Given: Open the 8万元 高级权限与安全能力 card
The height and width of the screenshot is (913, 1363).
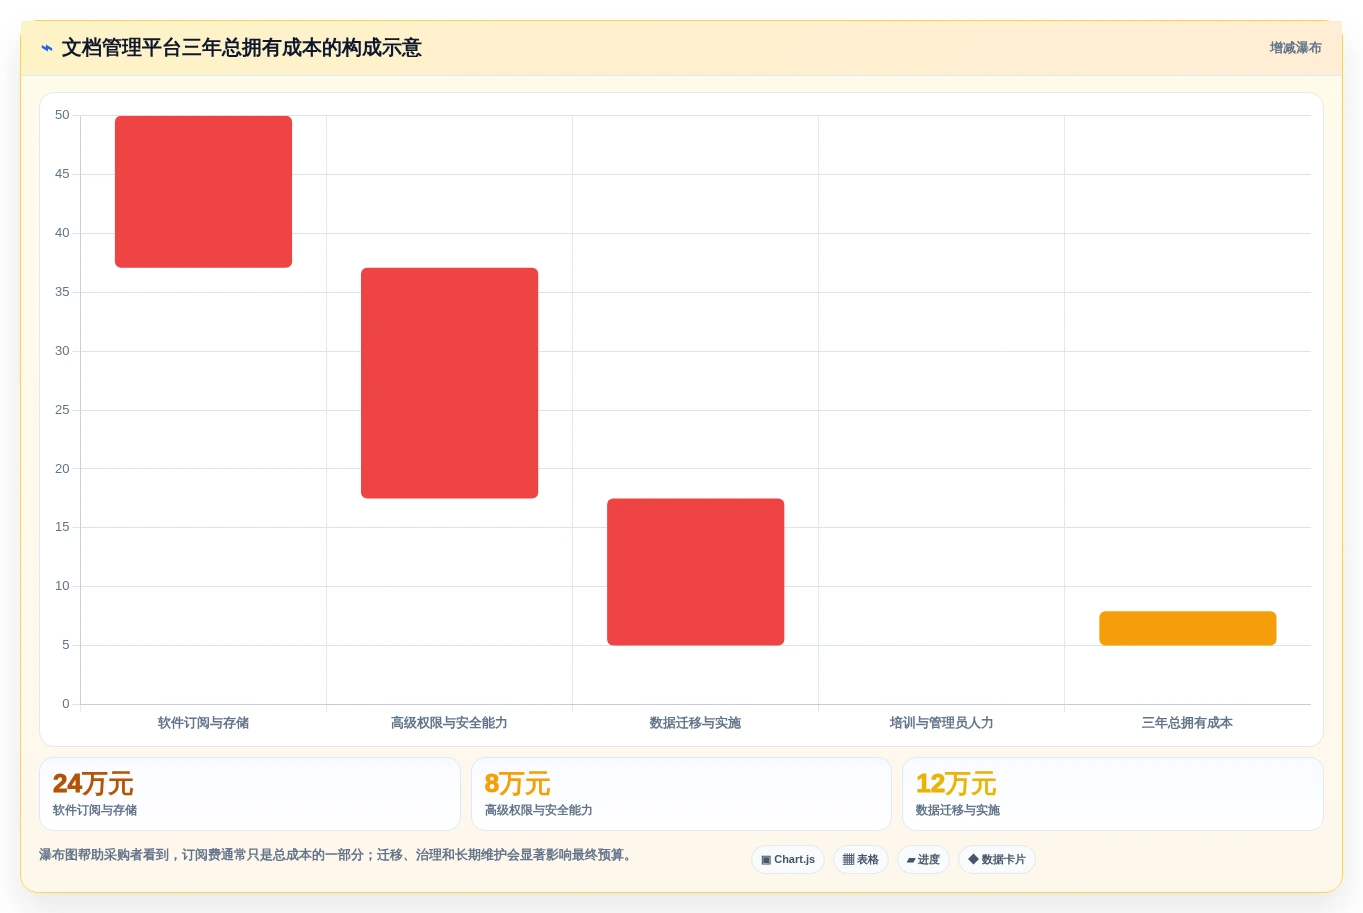Looking at the screenshot, I should click(x=681, y=794).
